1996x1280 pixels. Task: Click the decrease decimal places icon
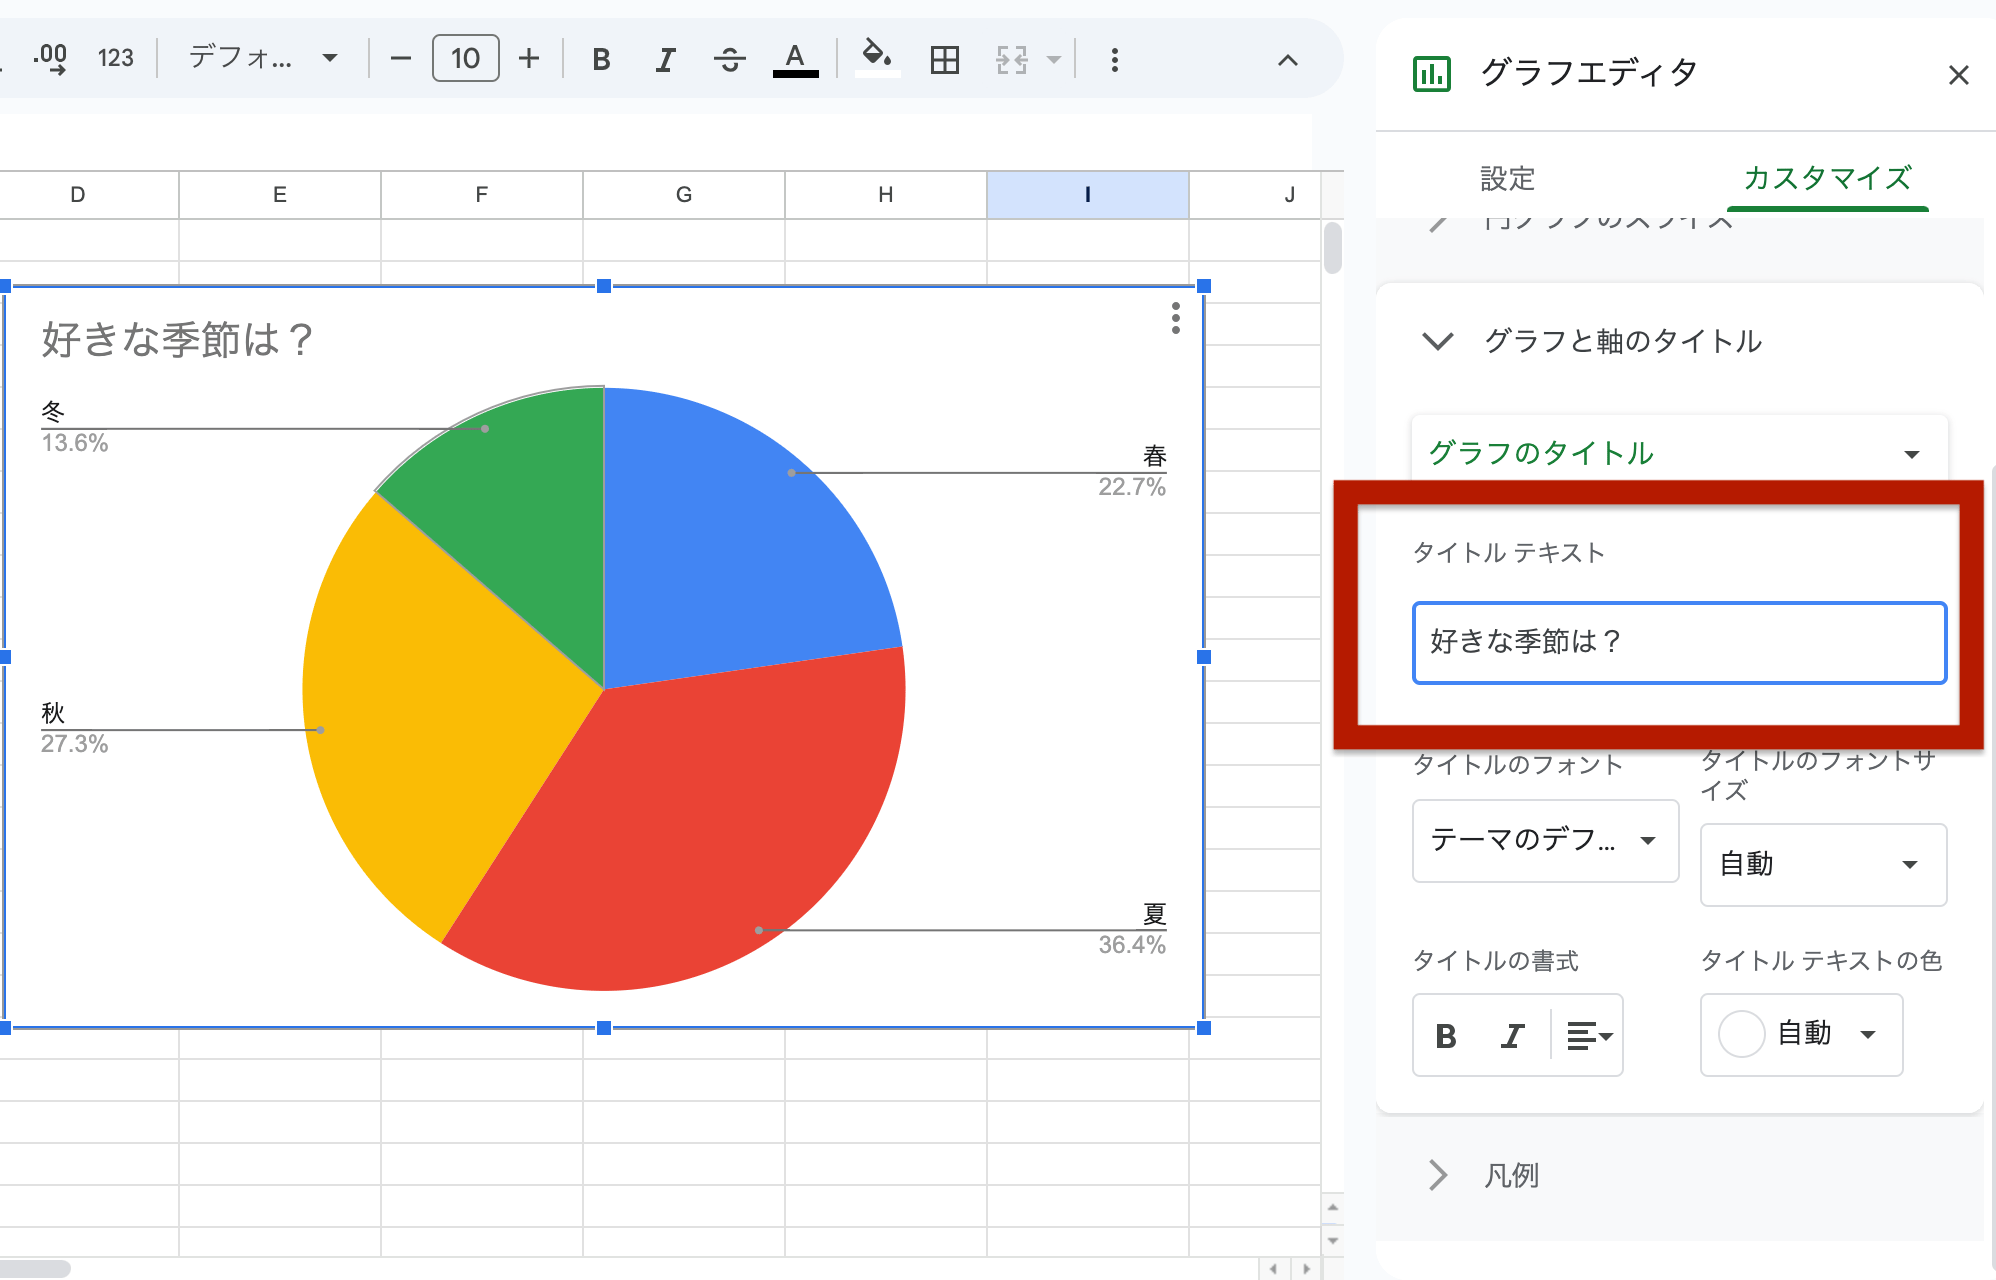coord(52,58)
